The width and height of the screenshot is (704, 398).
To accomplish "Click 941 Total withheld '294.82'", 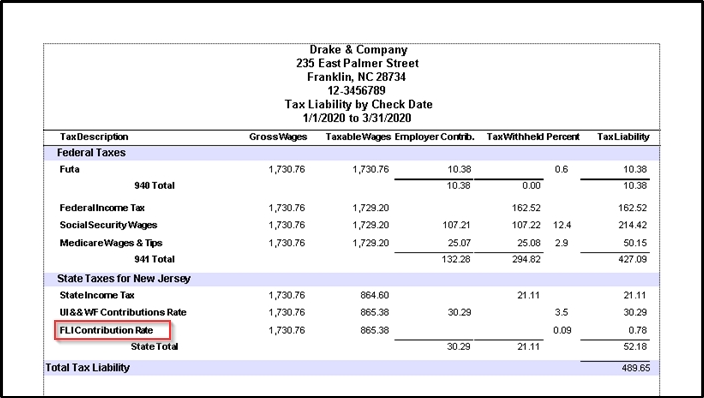I will [x=526, y=259].
